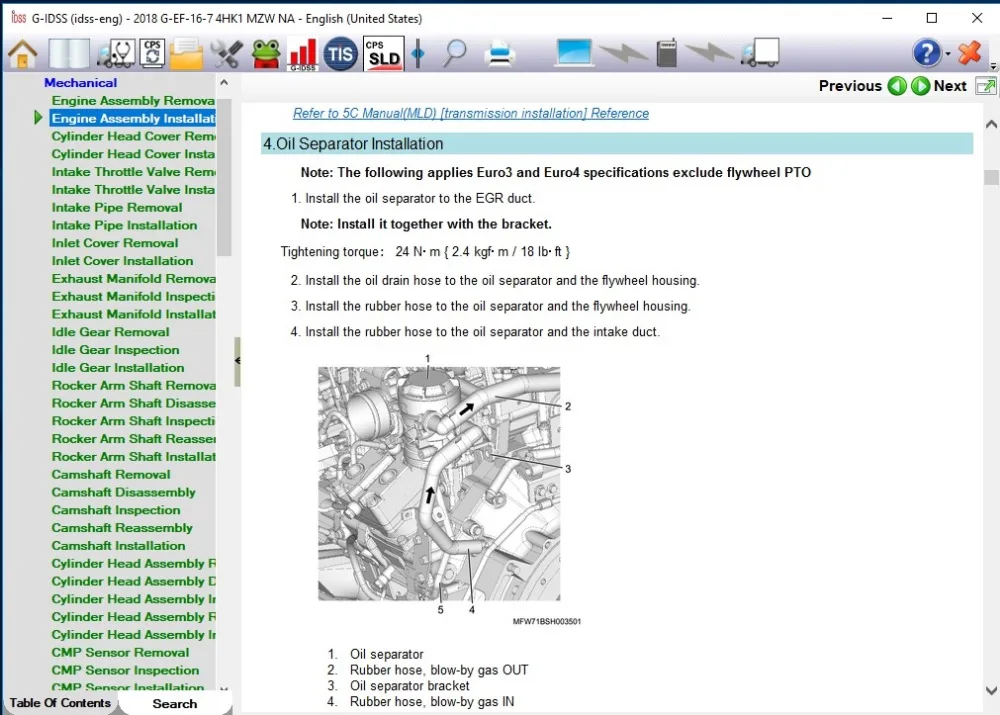Switch to the Search tab
Image resolution: width=1000 pixels, height=715 pixels.
(x=175, y=704)
